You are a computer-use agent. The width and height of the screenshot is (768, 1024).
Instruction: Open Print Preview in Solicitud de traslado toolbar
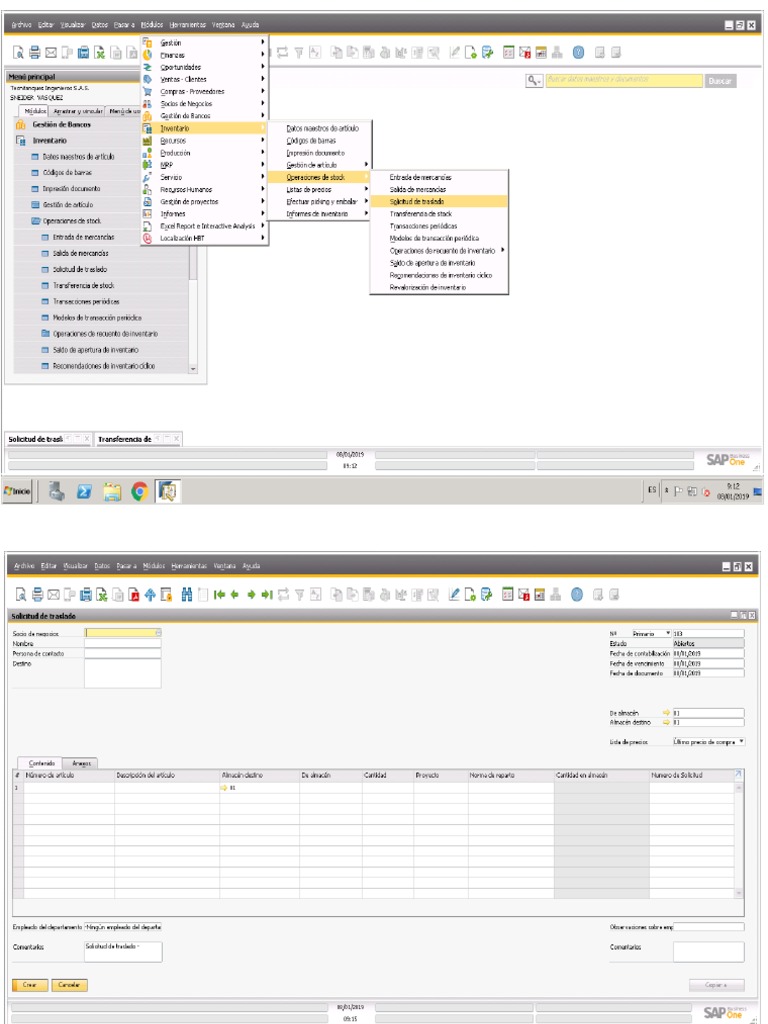point(20,594)
